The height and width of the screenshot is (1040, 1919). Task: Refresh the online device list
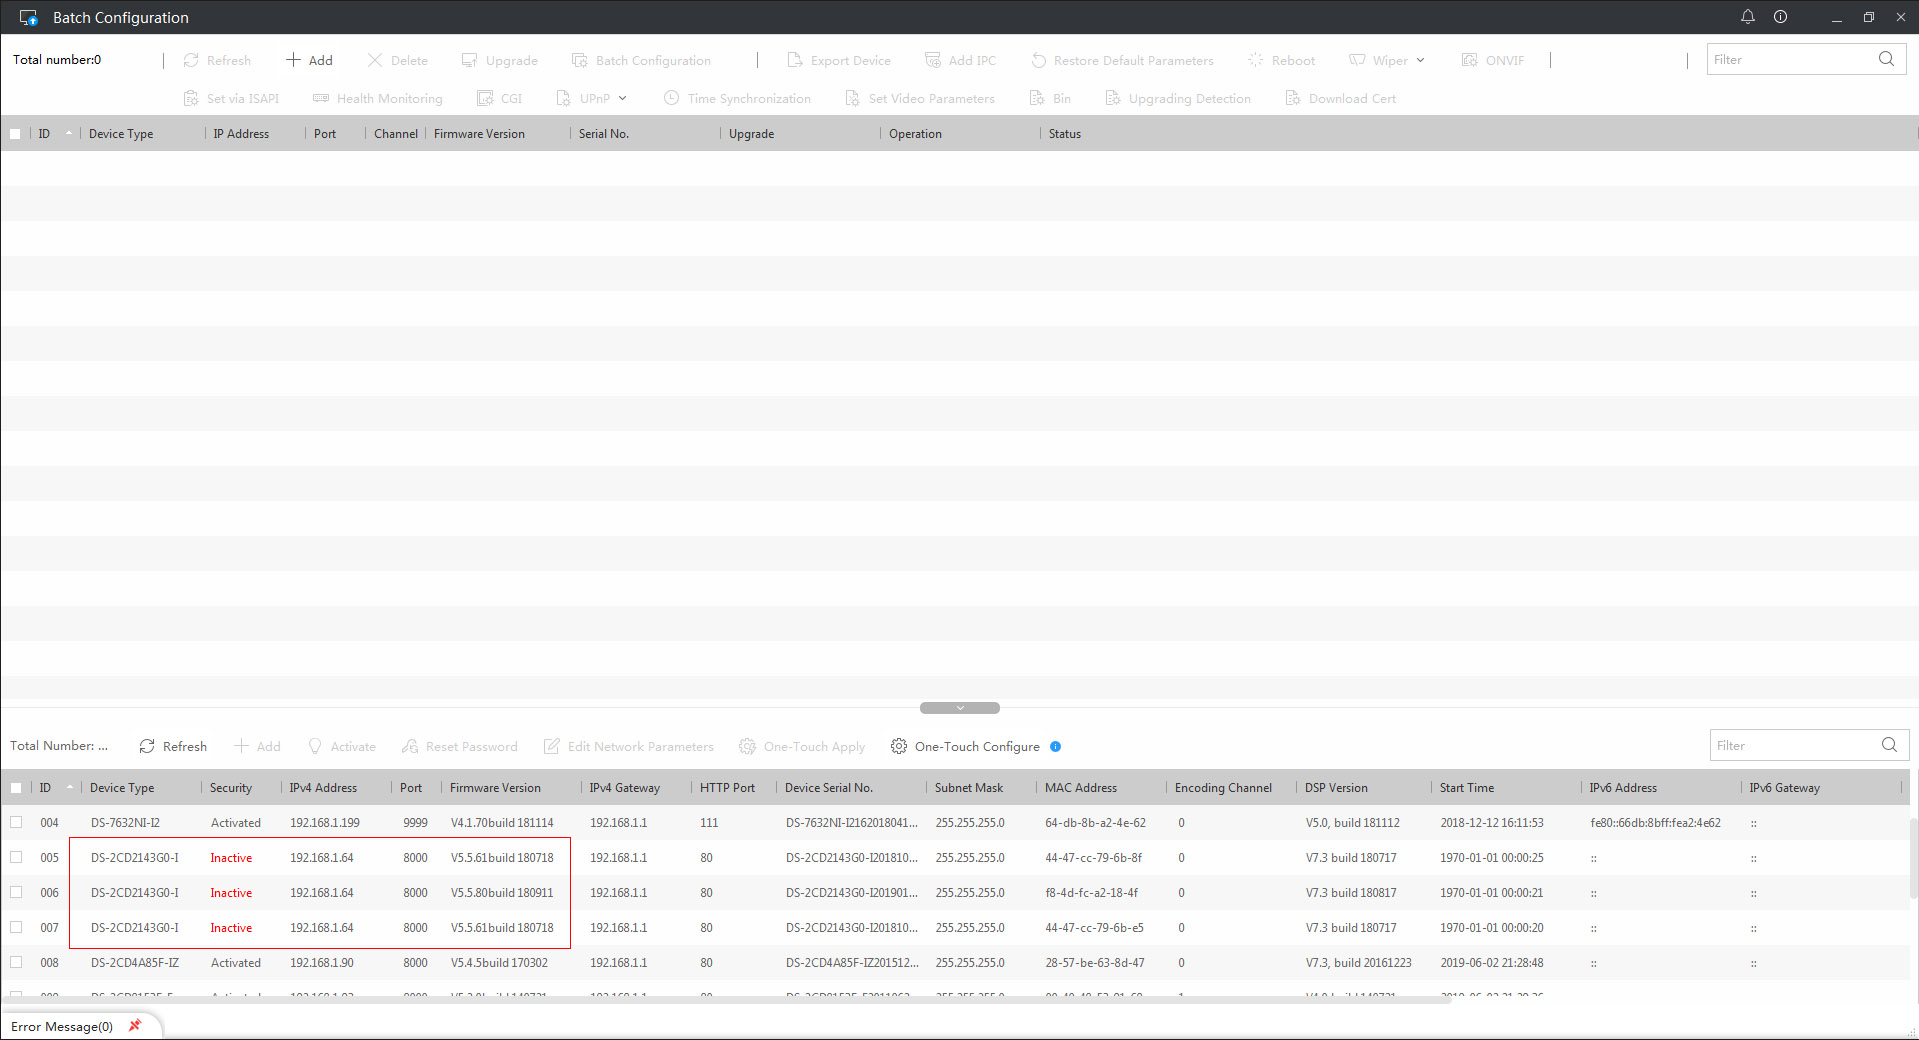[173, 747]
